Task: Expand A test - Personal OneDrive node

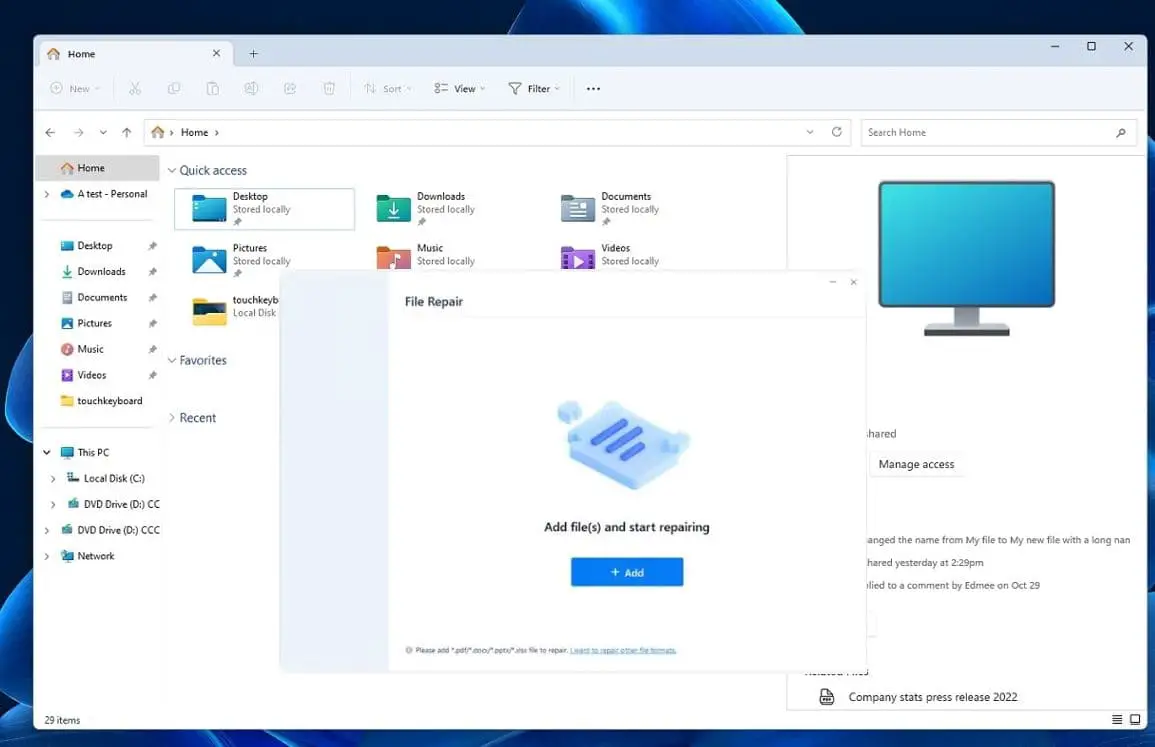Action: click(46, 194)
